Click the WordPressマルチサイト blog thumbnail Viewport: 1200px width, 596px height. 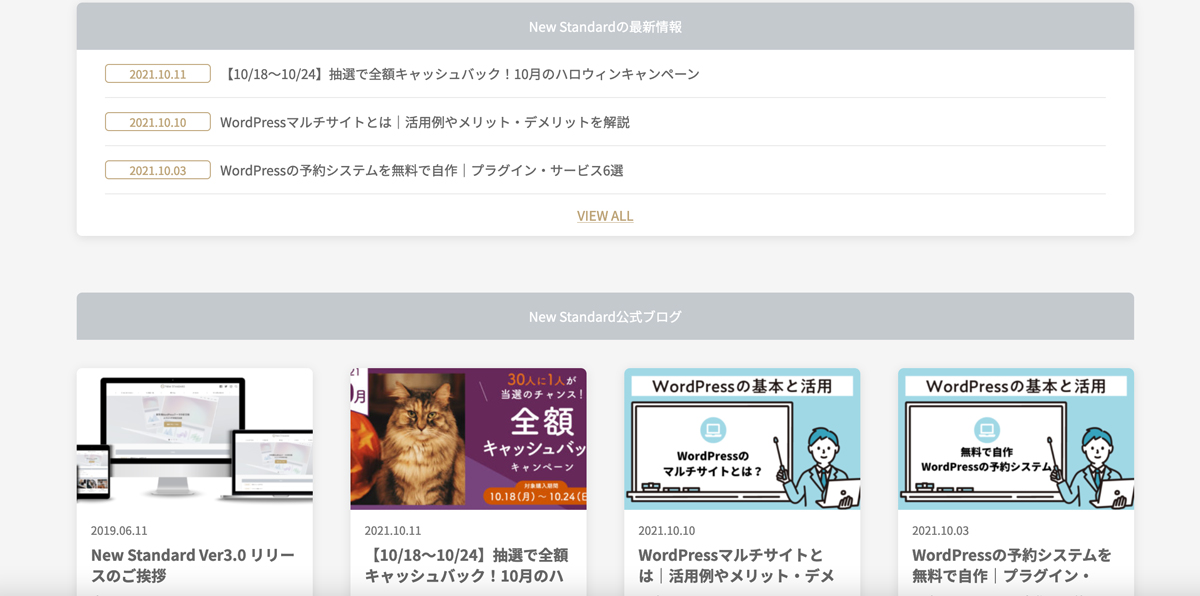[741, 440]
